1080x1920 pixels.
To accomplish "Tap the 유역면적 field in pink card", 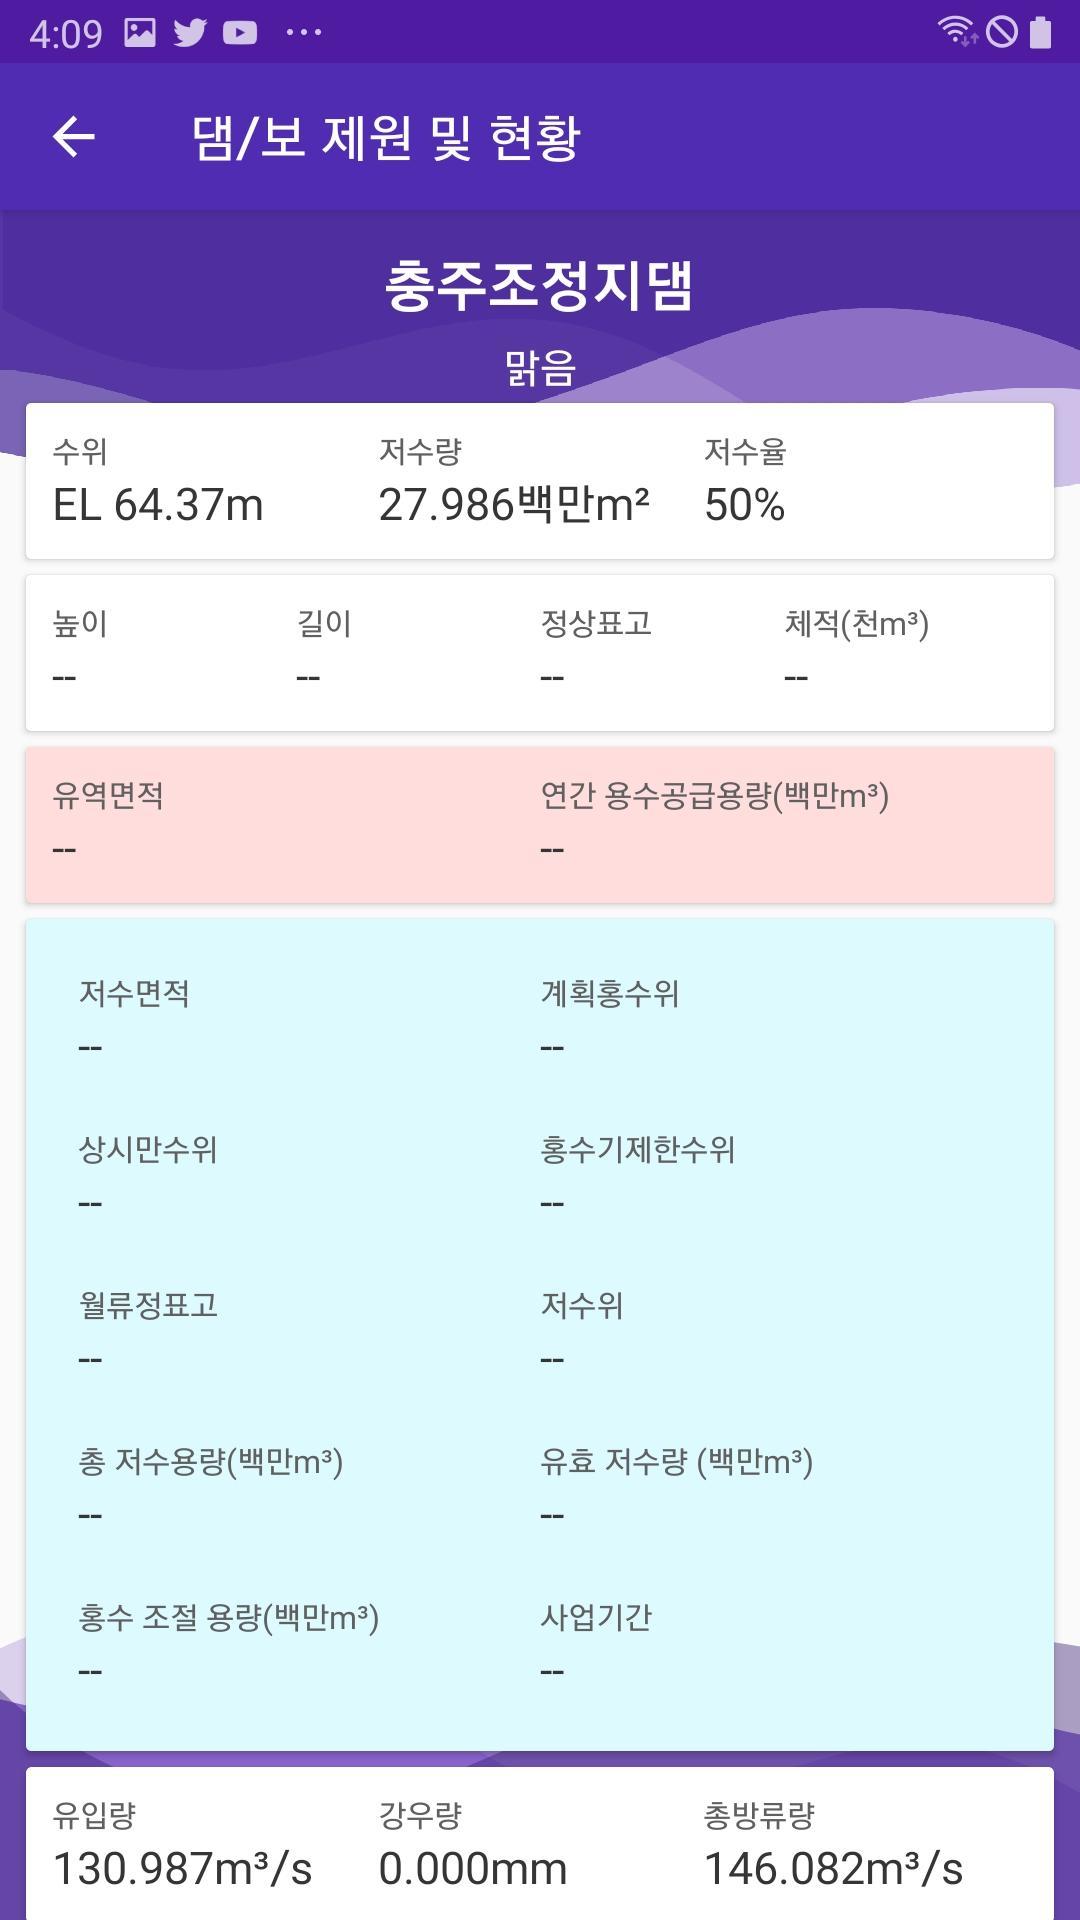I will [108, 822].
